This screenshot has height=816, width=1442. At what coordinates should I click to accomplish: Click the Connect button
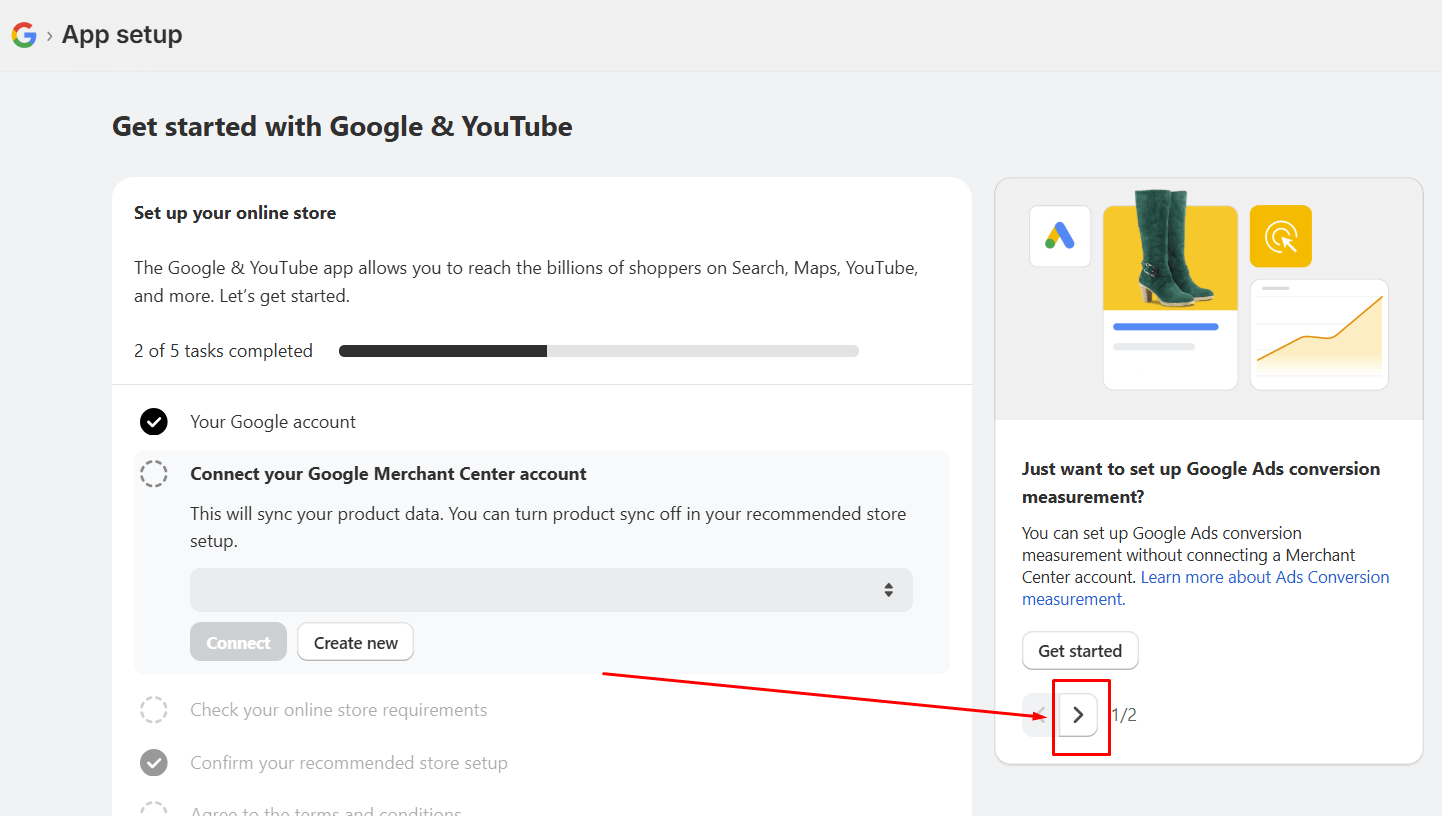click(x=238, y=641)
